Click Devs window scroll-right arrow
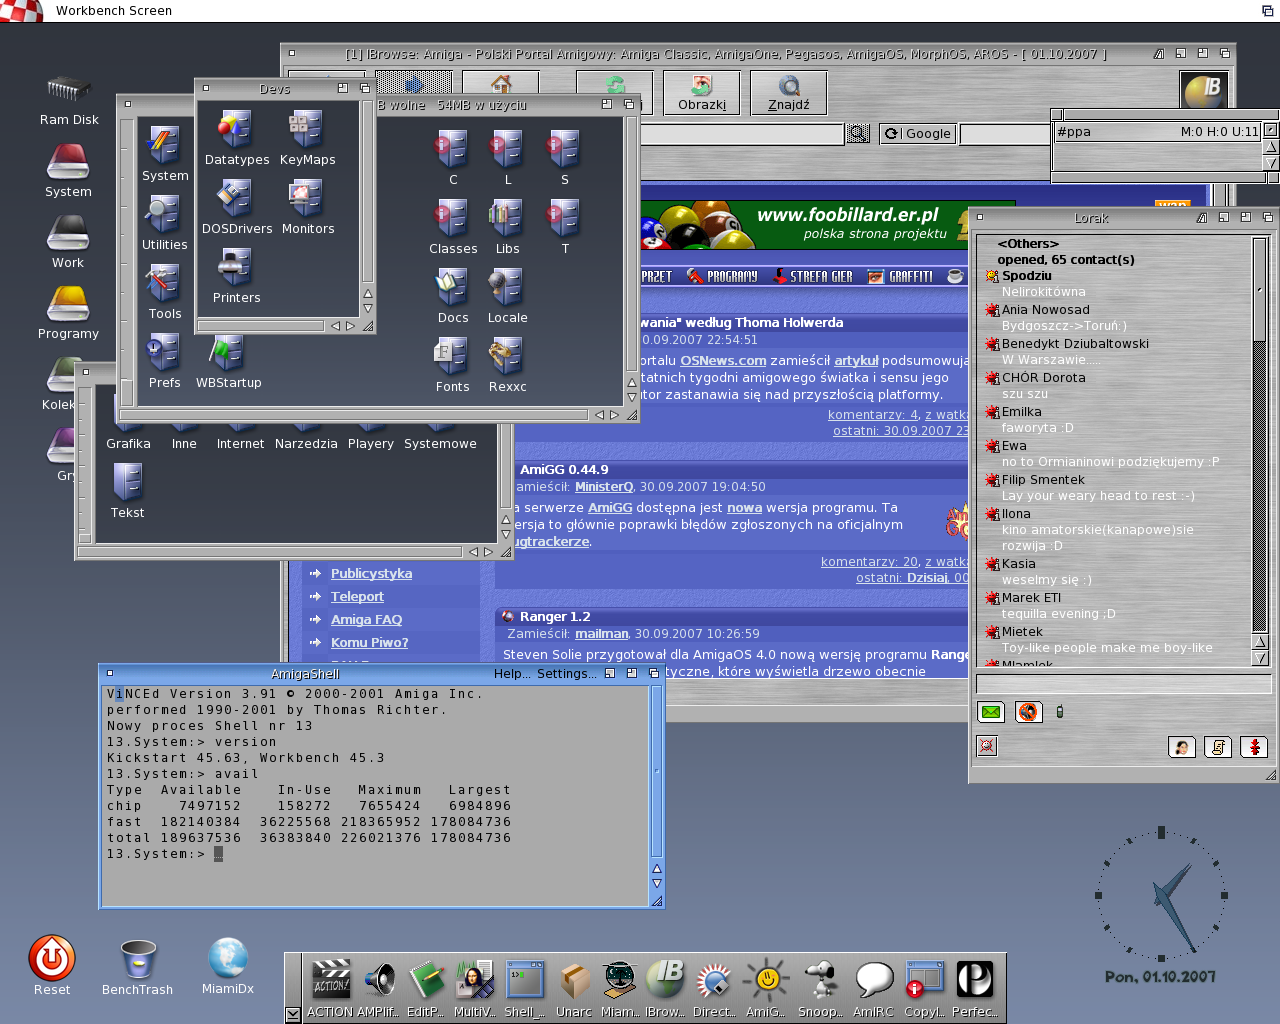Image resolution: width=1280 pixels, height=1024 pixels. pyautogui.click(x=350, y=326)
